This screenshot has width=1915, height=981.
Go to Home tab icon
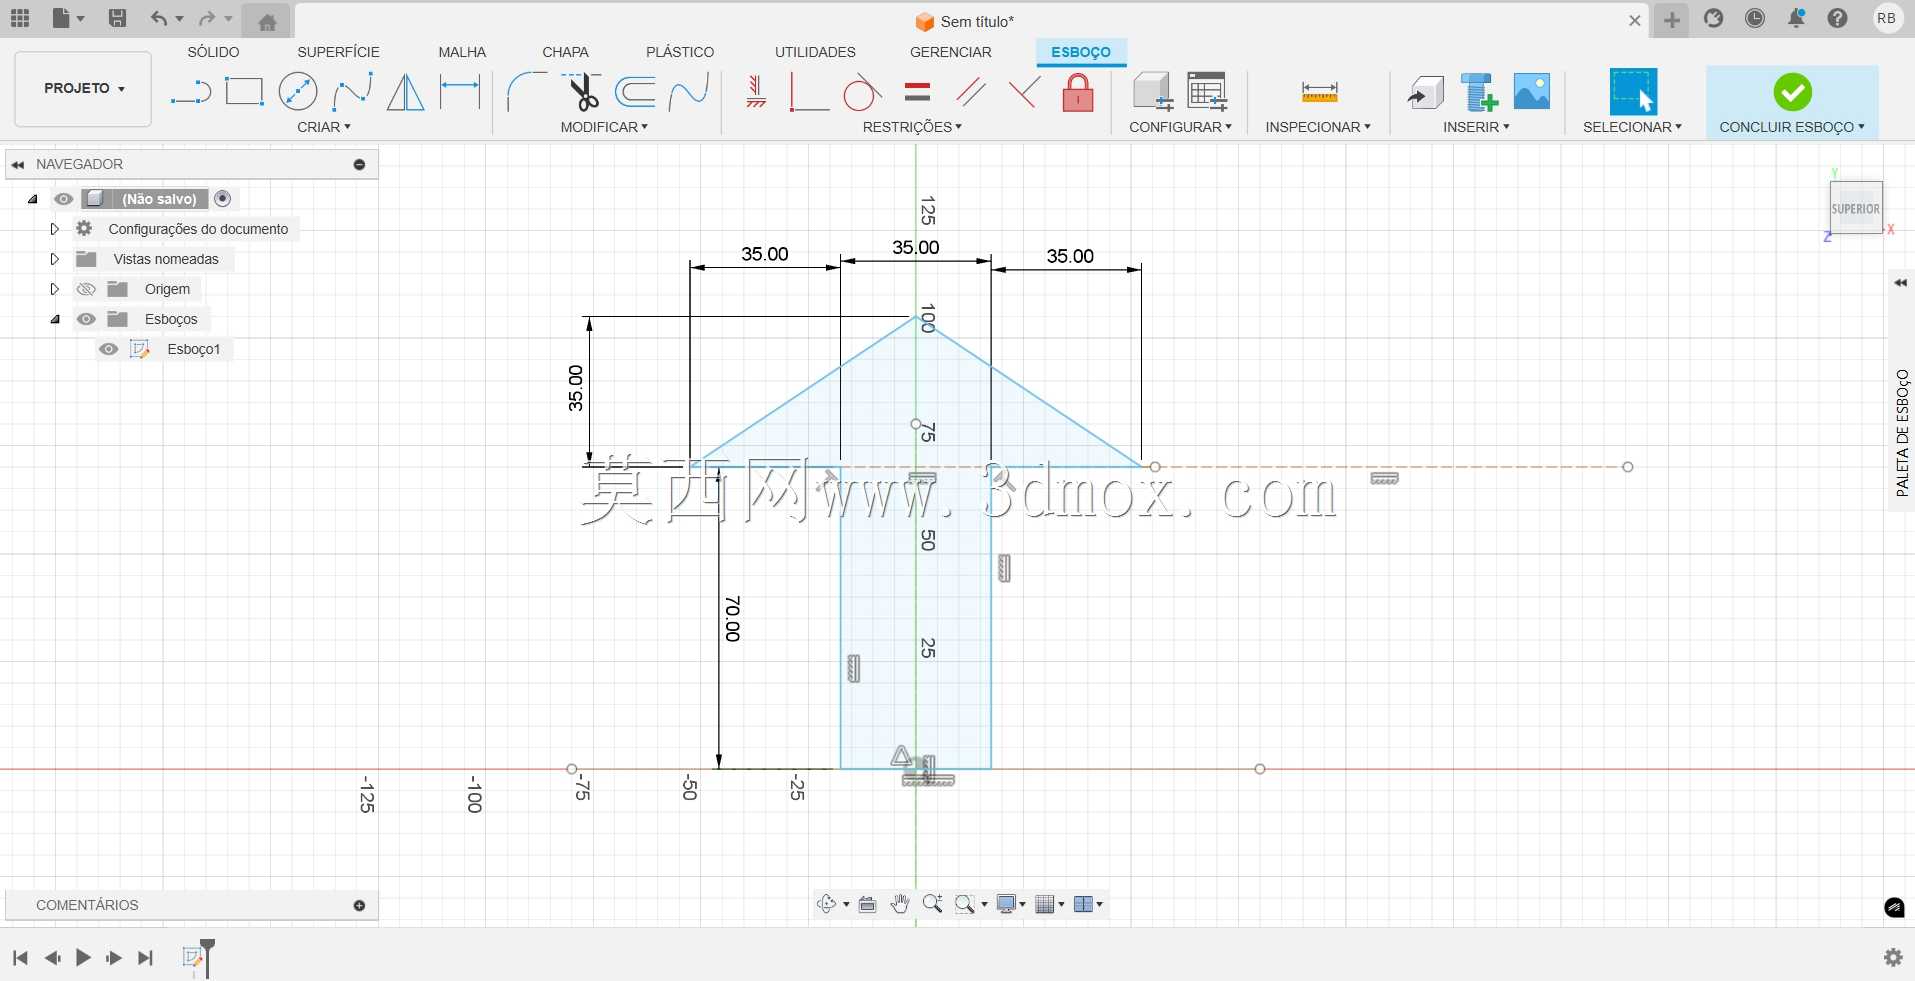[267, 21]
